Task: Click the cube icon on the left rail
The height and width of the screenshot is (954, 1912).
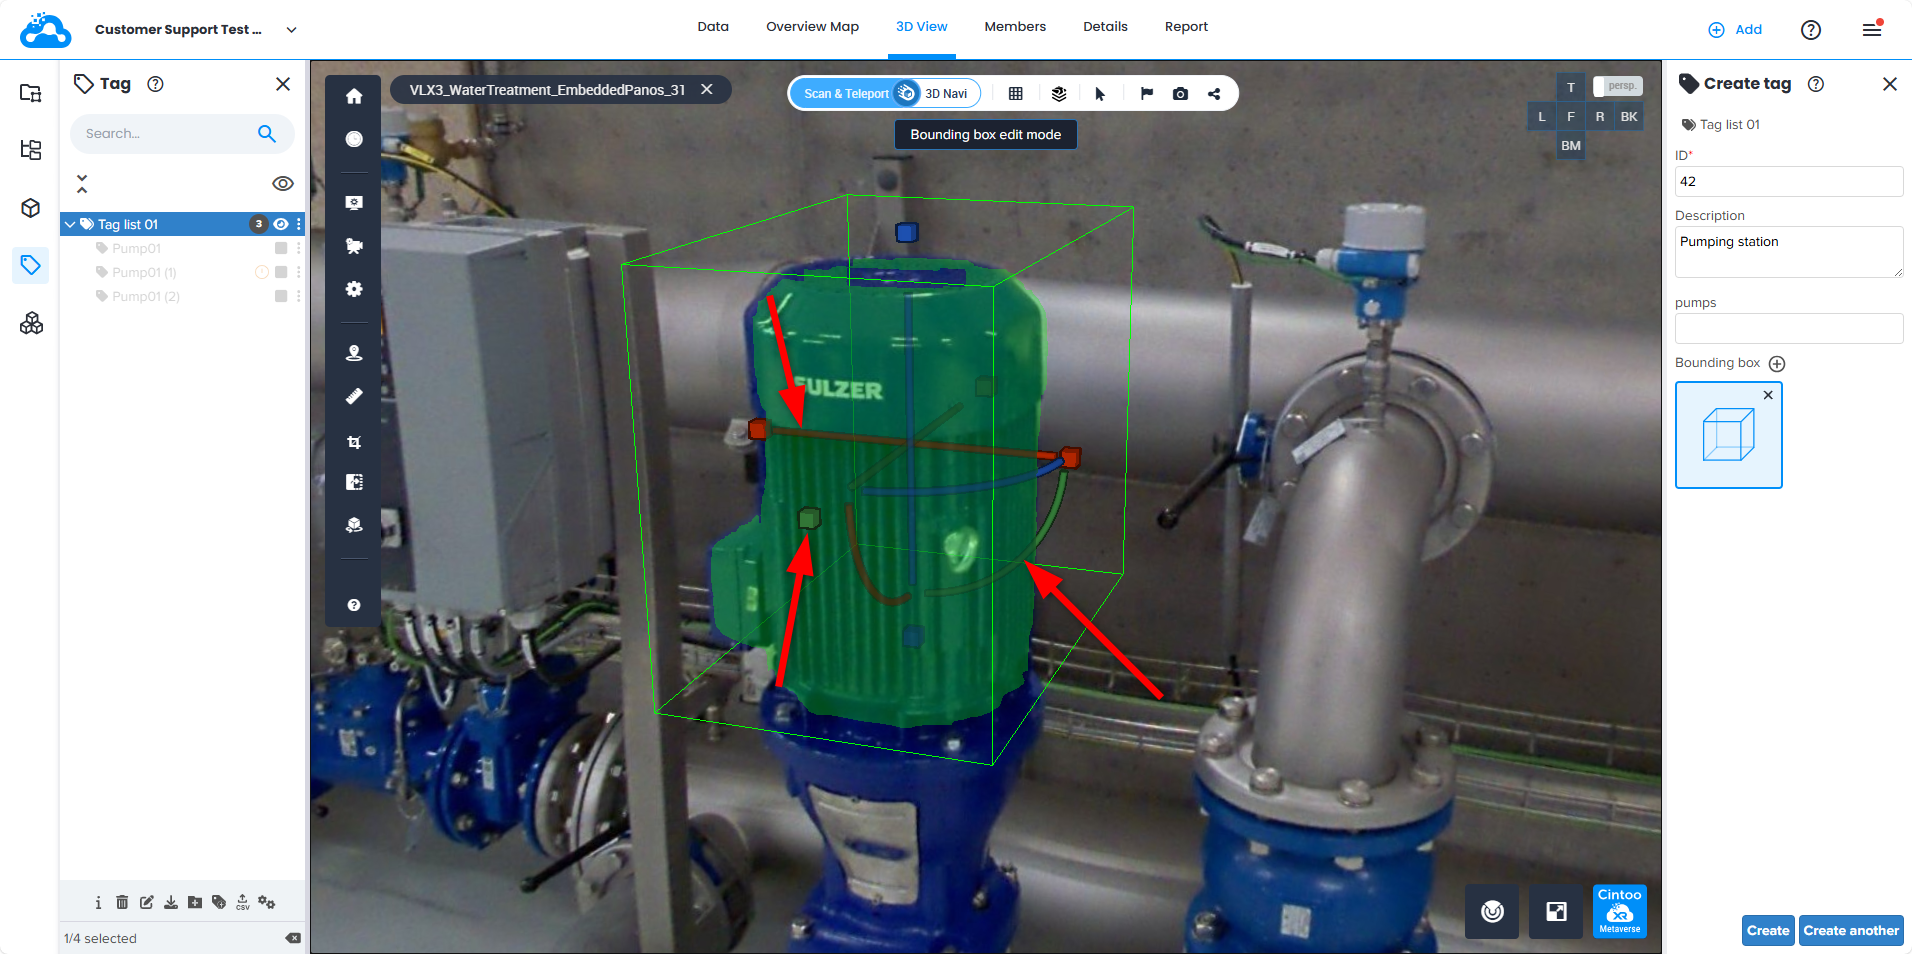Action: [x=31, y=208]
